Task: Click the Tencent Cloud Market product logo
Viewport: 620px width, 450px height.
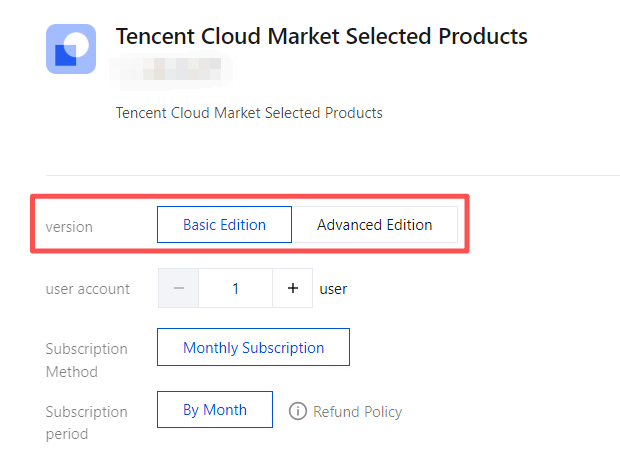Action: [71, 49]
